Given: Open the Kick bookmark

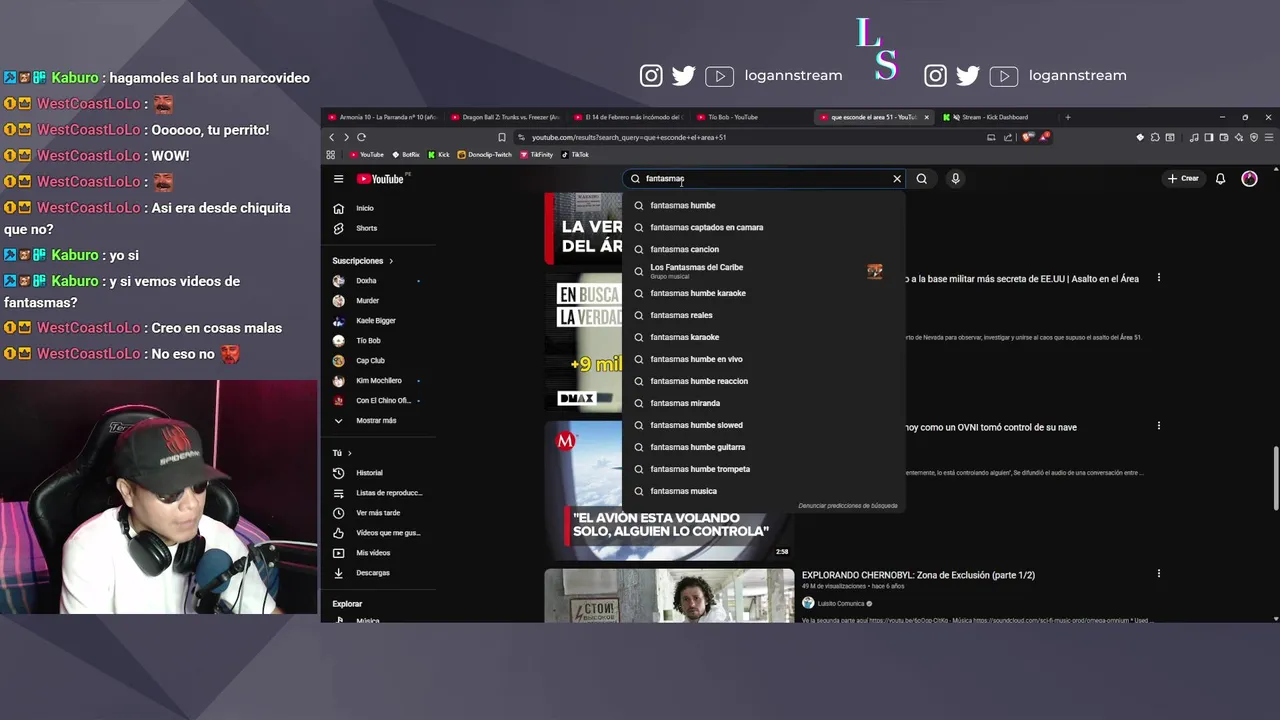Looking at the screenshot, I should pyautogui.click(x=439, y=155).
